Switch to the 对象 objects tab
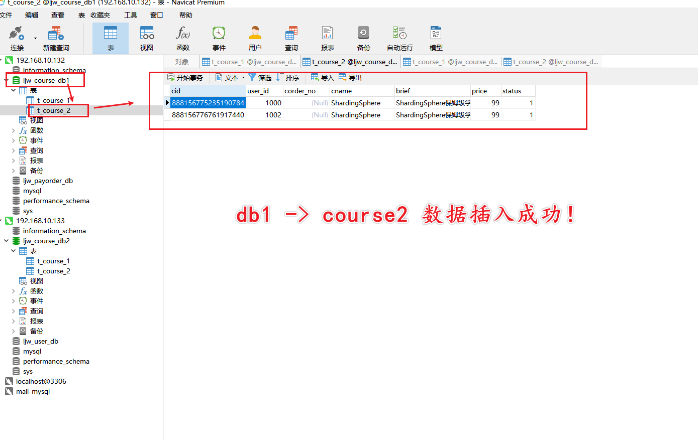Image resolution: width=698 pixels, height=440 pixels. tap(182, 62)
